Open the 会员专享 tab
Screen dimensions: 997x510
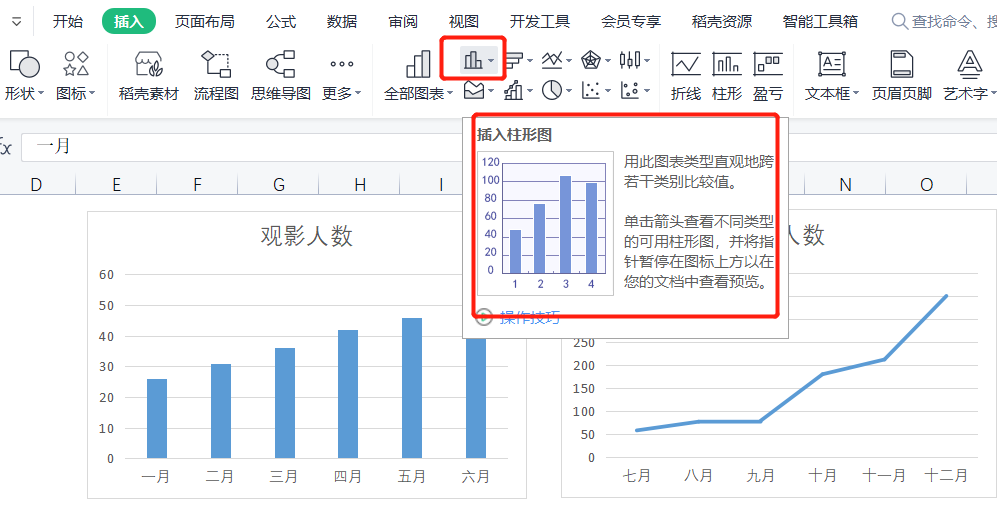point(631,22)
